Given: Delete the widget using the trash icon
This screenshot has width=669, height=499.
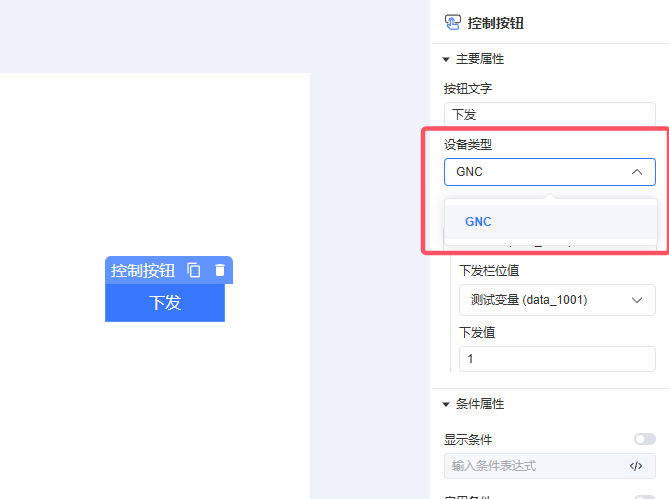Looking at the screenshot, I should point(219,270).
